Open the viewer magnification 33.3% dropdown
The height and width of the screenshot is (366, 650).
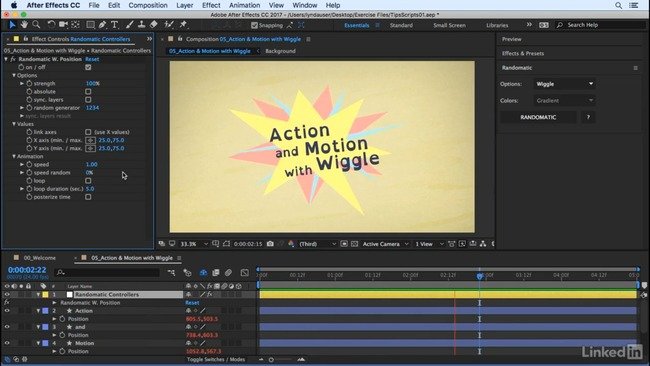[194, 244]
